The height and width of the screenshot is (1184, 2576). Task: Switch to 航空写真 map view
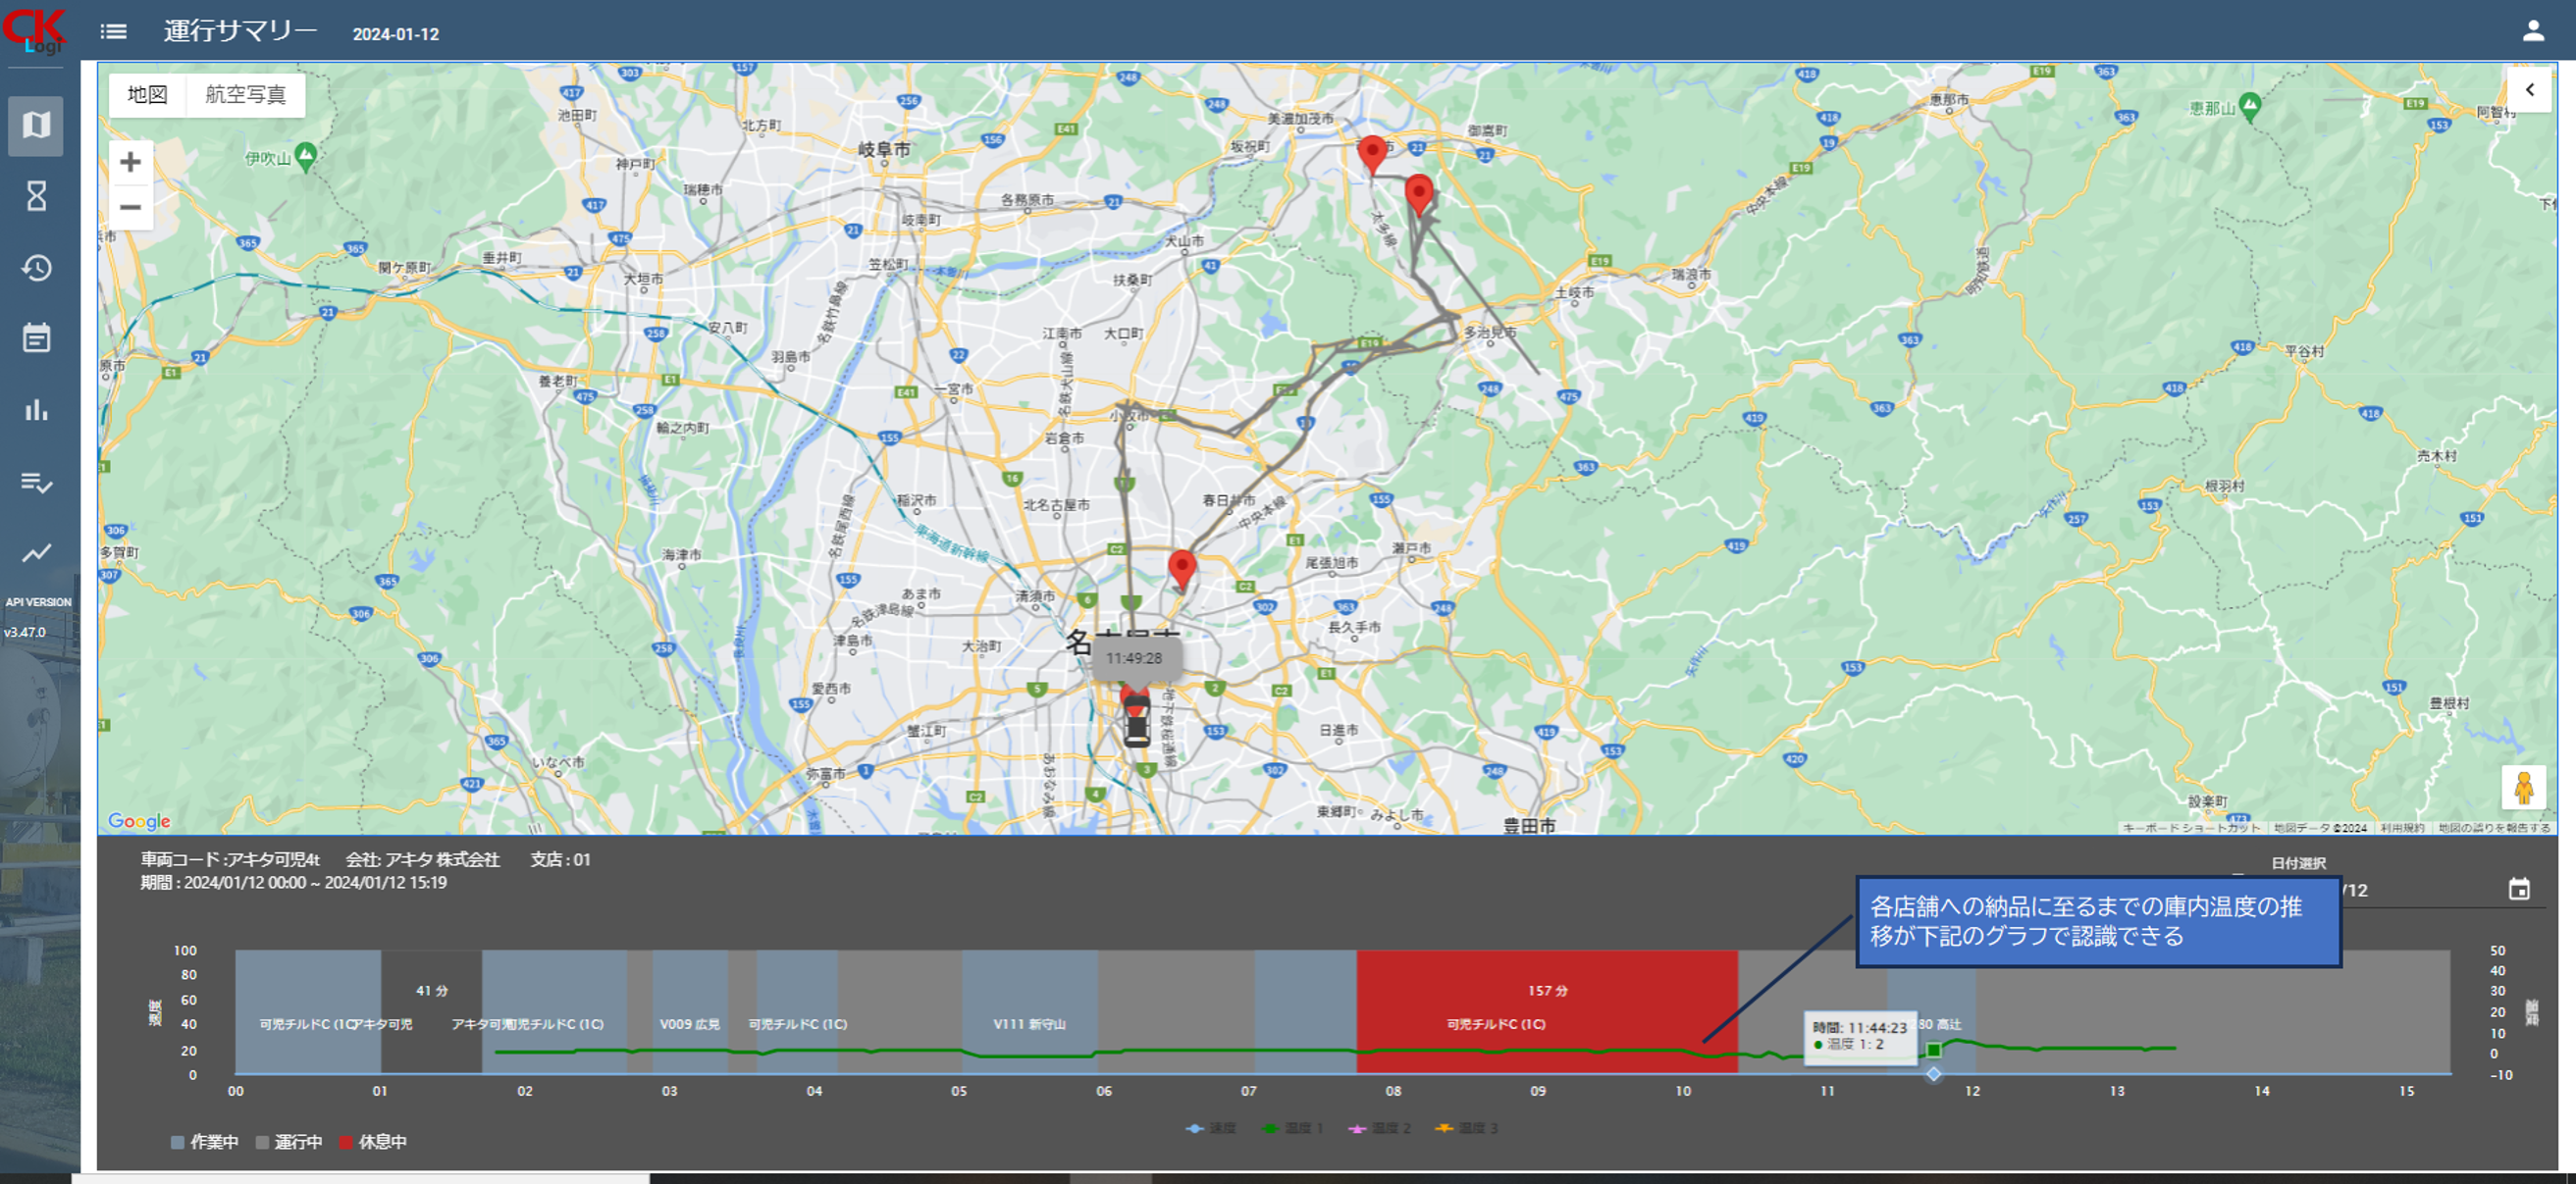pyautogui.click(x=245, y=94)
